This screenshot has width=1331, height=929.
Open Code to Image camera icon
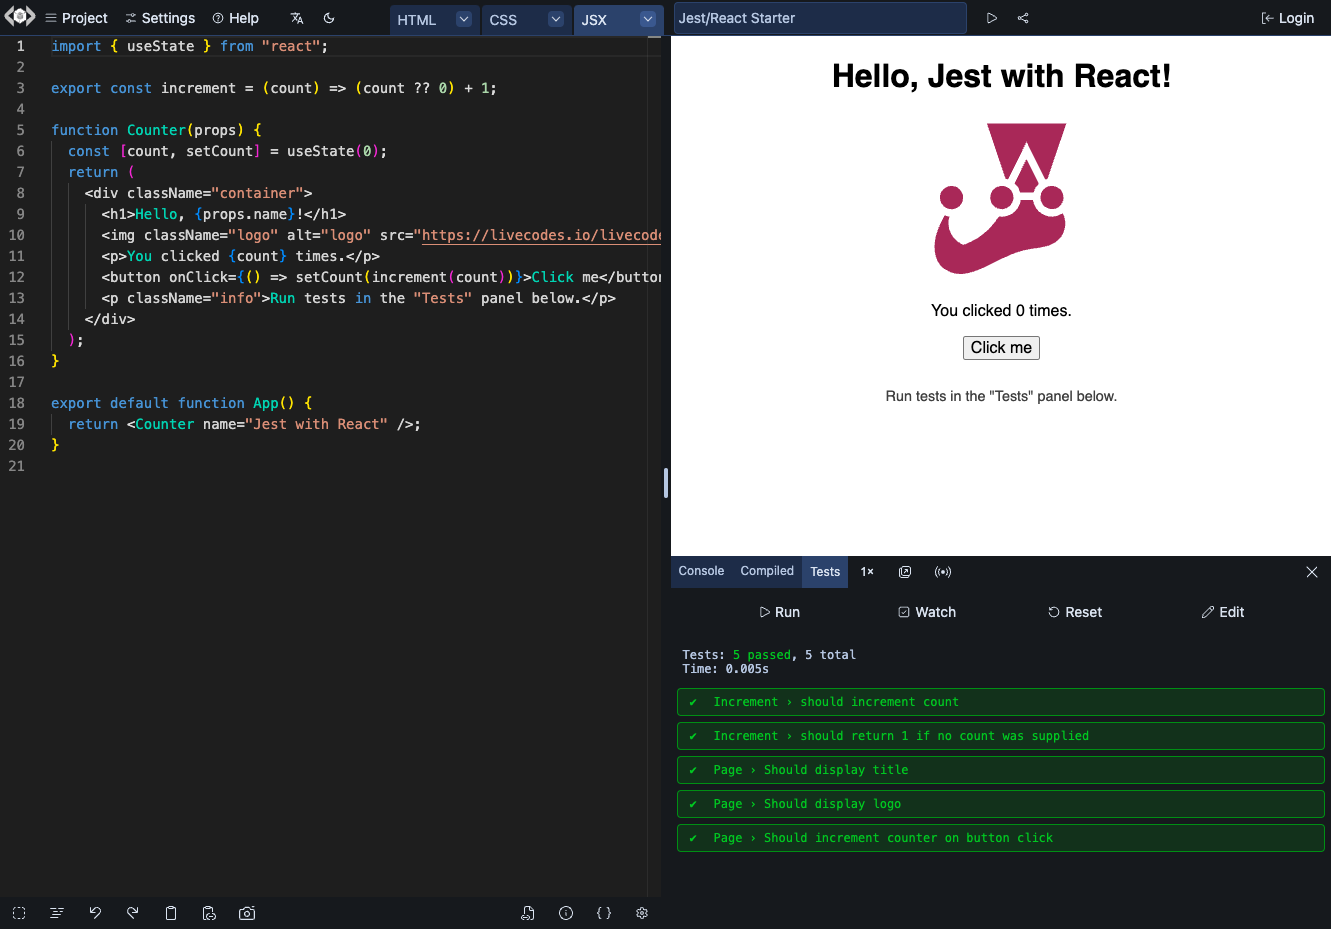click(247, 913)
